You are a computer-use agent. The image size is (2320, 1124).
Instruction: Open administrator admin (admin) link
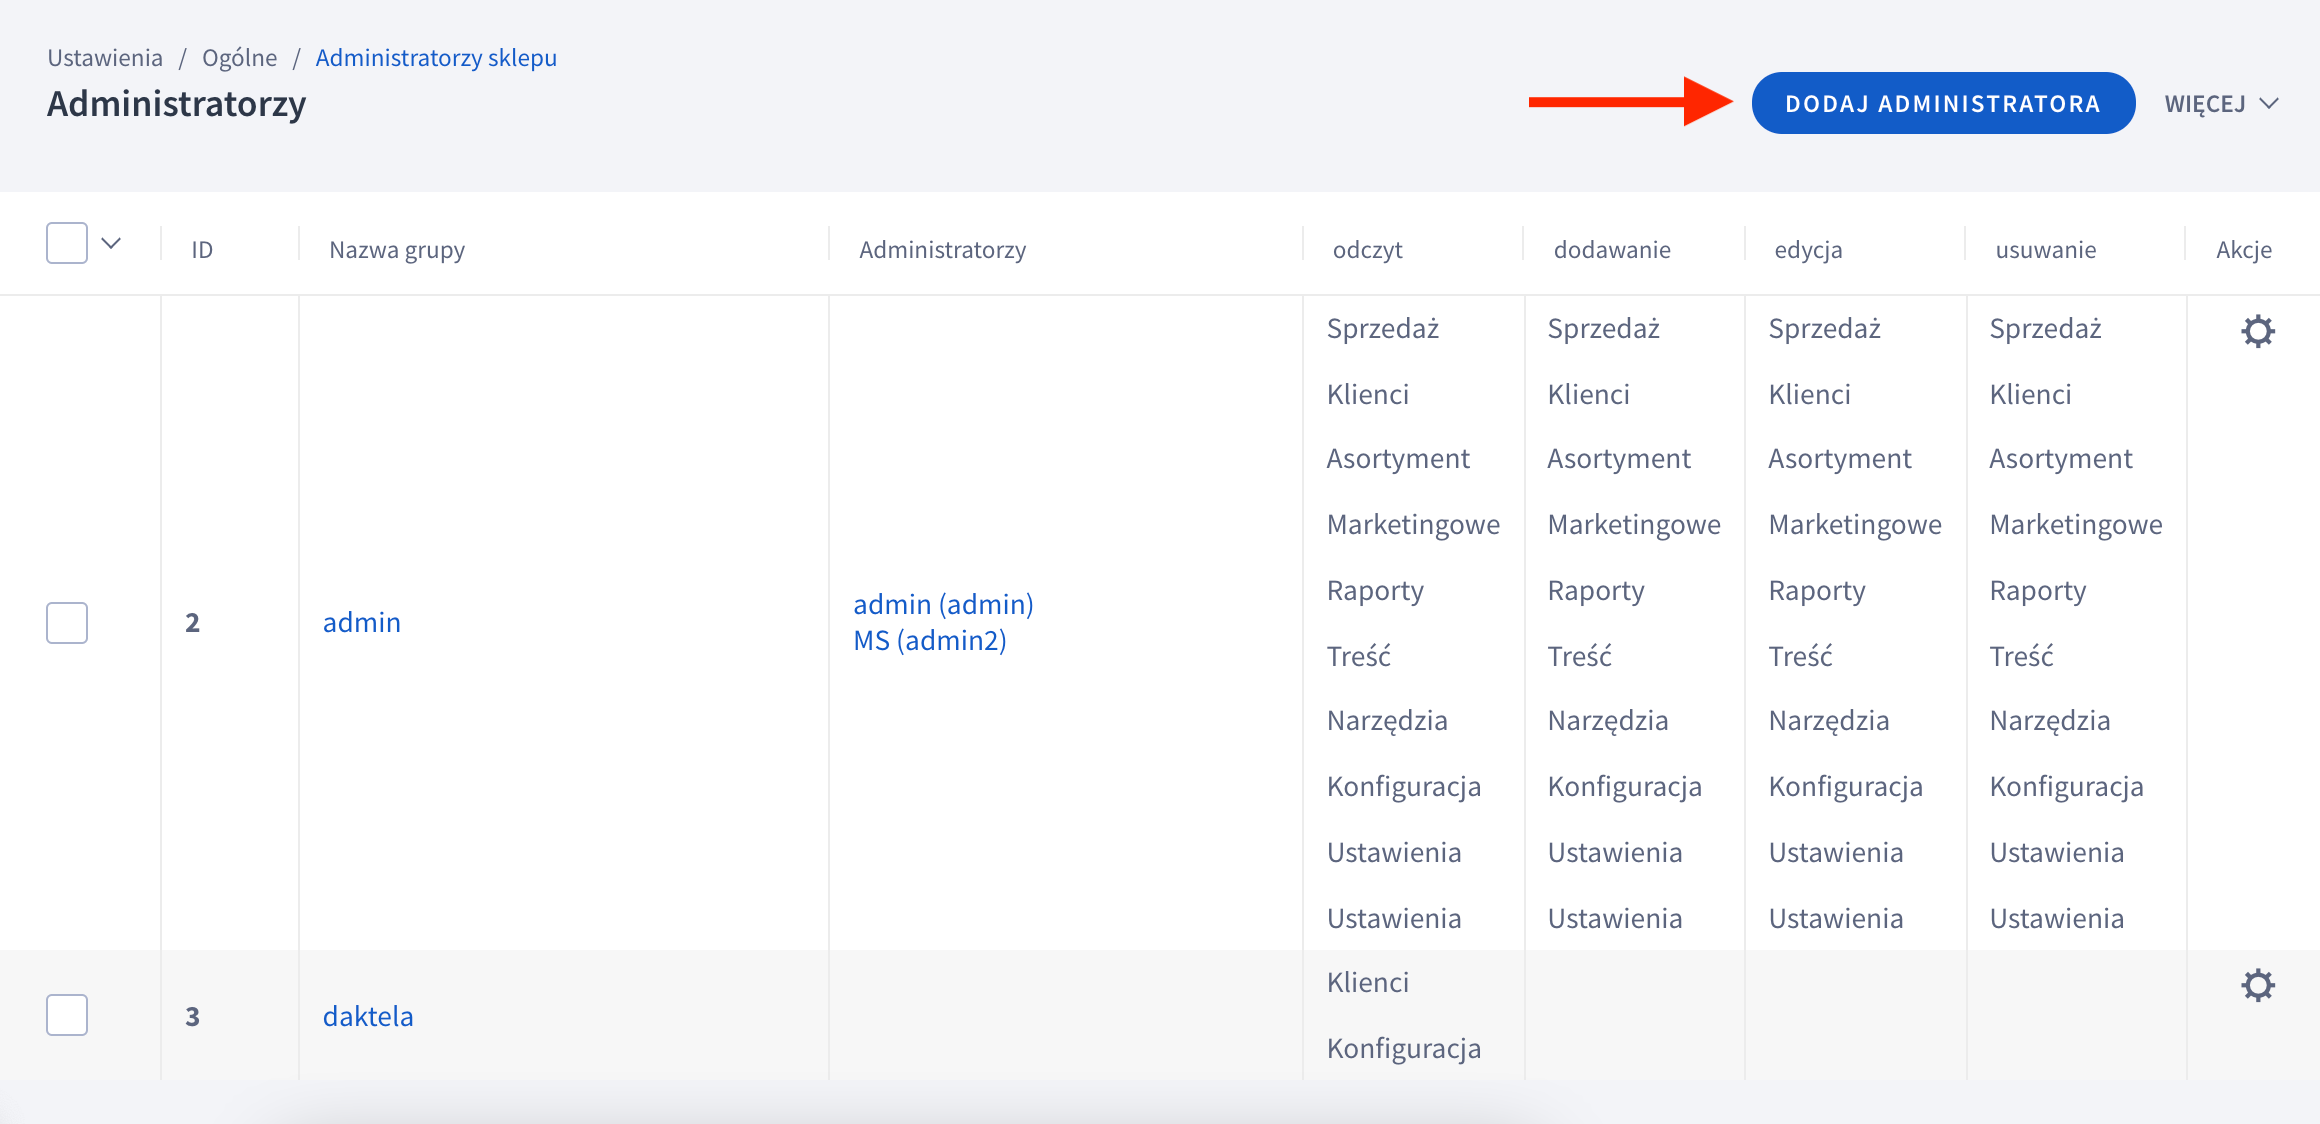(x=943, y=605)
